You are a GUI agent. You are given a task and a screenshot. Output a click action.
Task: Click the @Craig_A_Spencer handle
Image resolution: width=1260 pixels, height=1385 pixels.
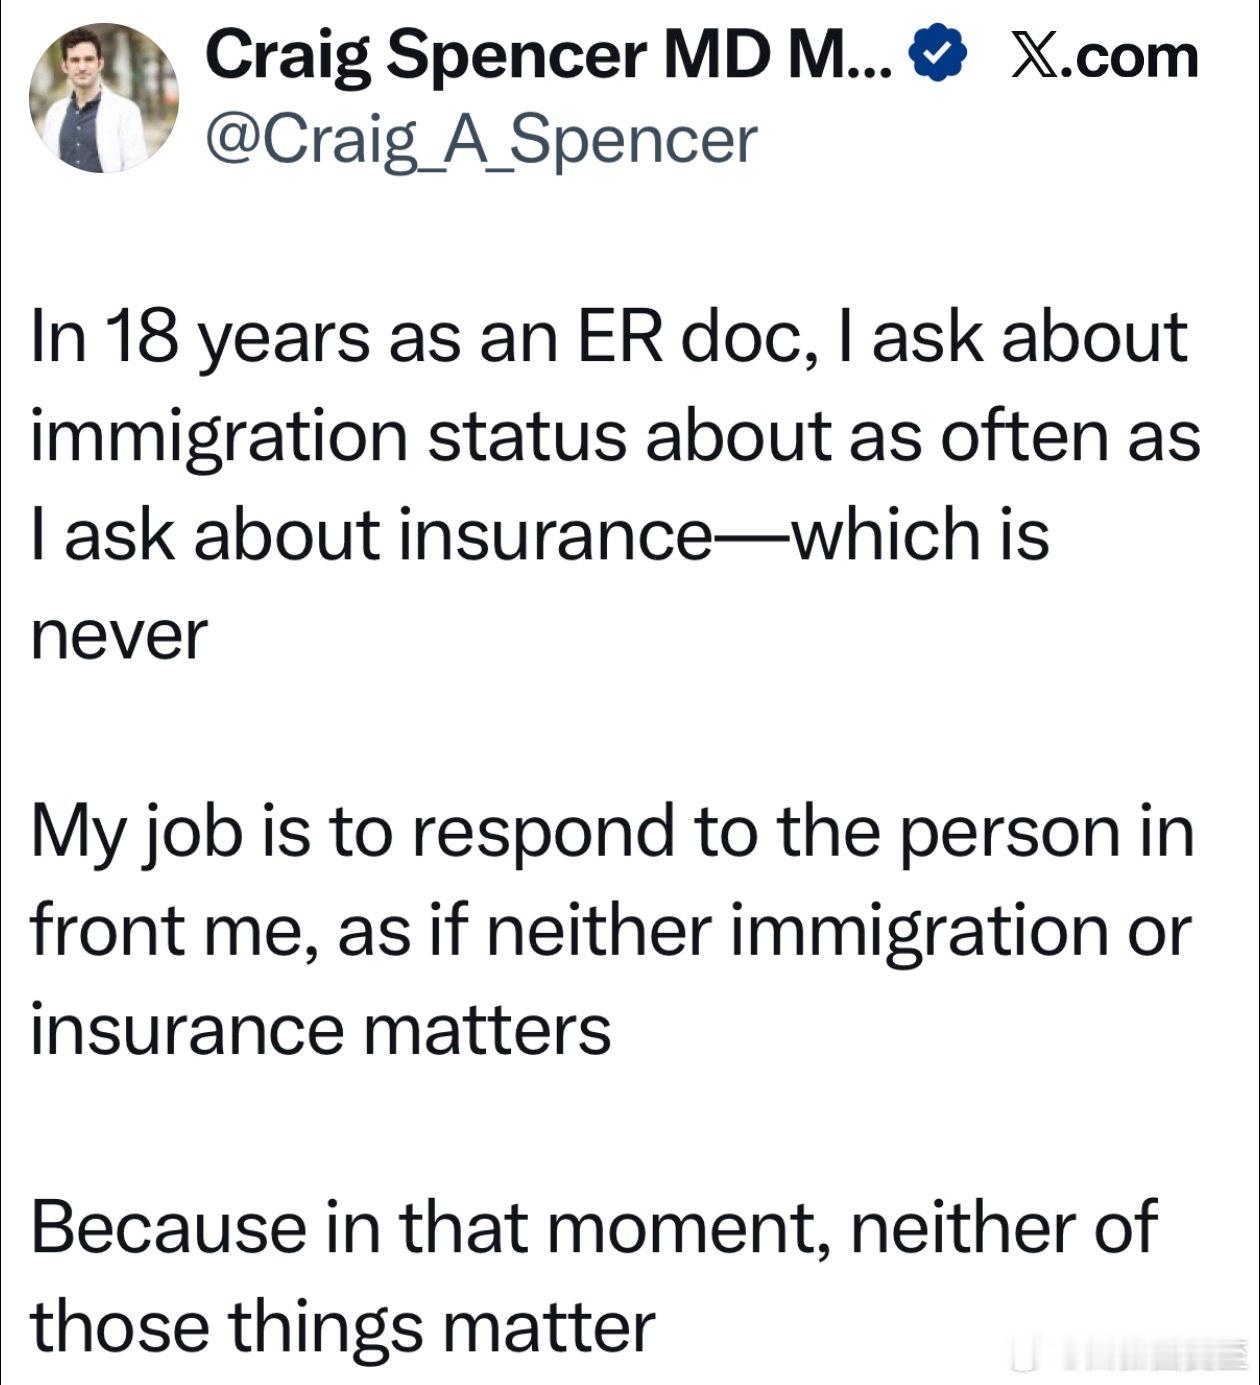coord(481,140)
